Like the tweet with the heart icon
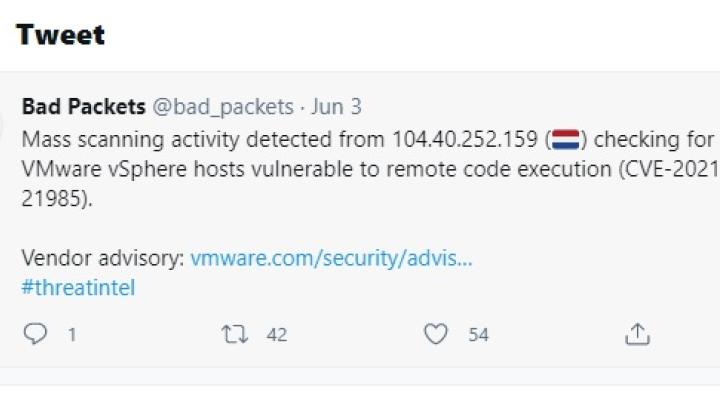 pyautogui.click(x=435, y=334)
